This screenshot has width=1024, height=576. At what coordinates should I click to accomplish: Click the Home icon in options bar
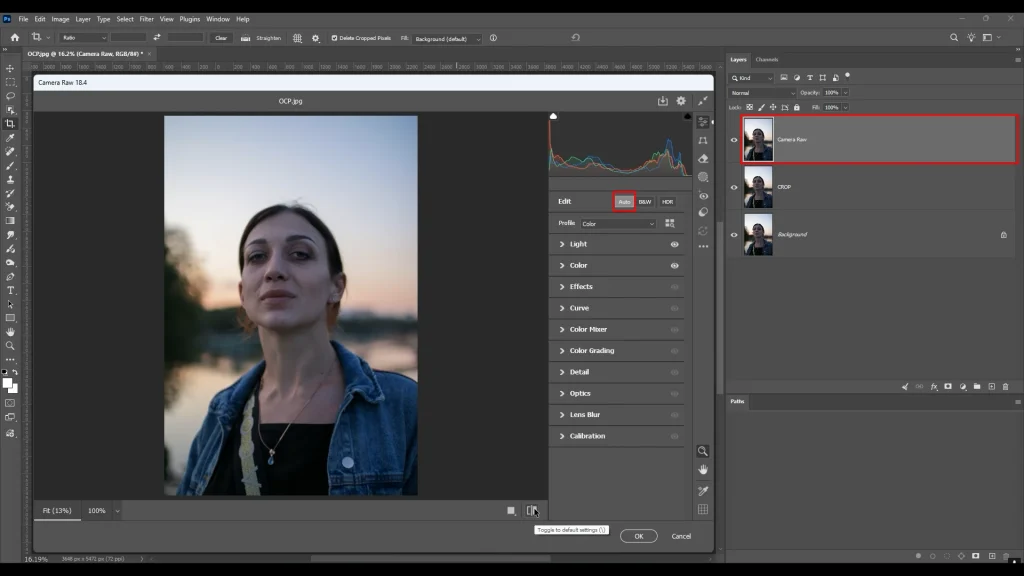pos(15,38)
